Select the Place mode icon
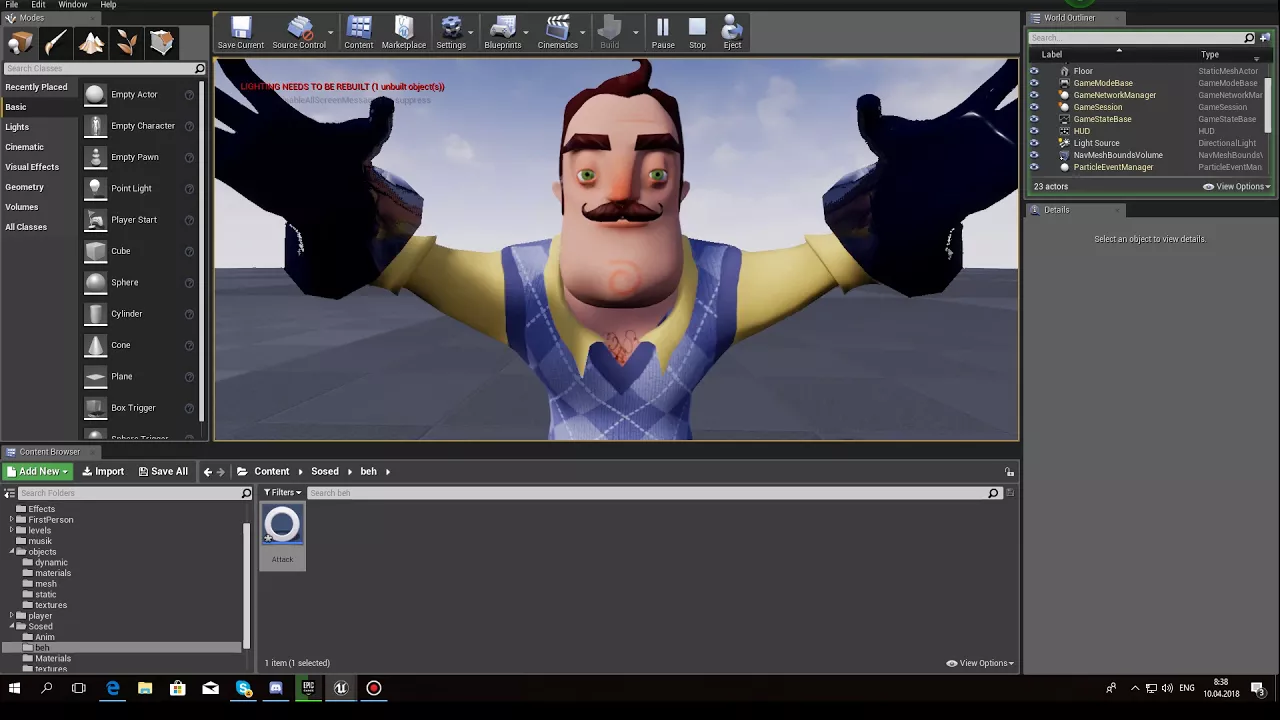The height and width of the screenshot is (720, 1280). (20, 42)
